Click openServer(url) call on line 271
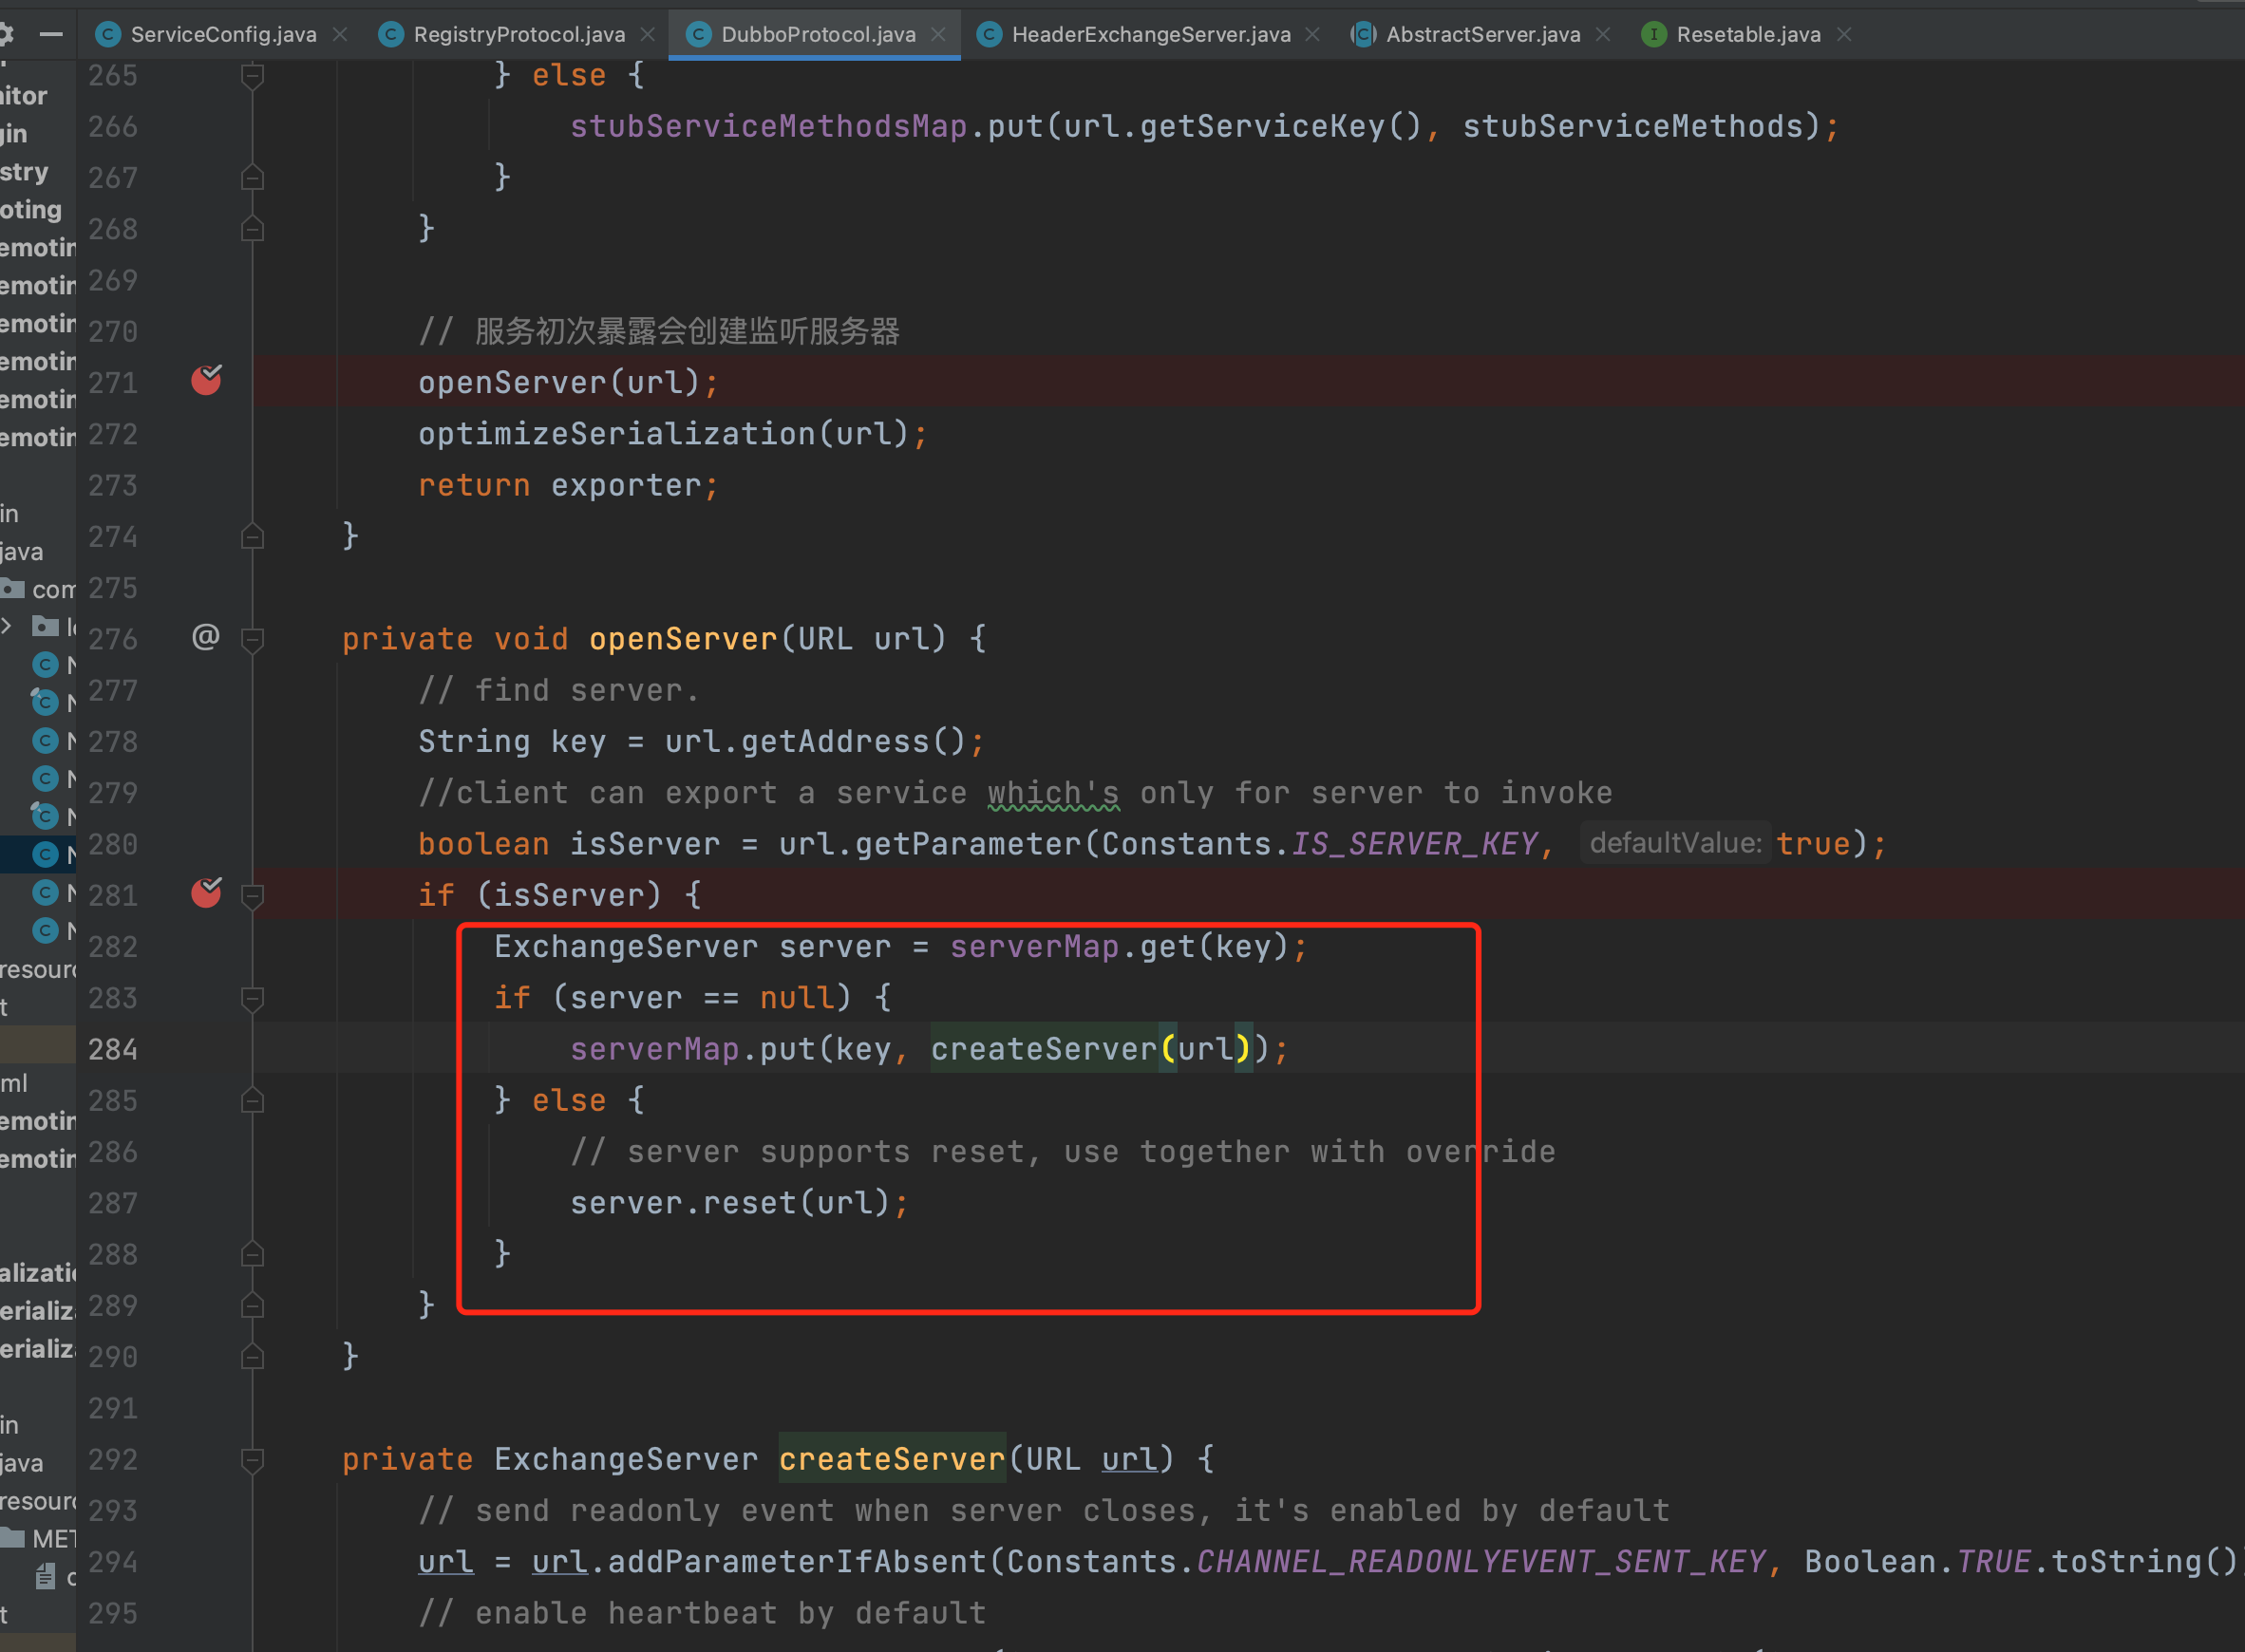The height and width of the screenshot is (1652, 2245). coord(559,383)
